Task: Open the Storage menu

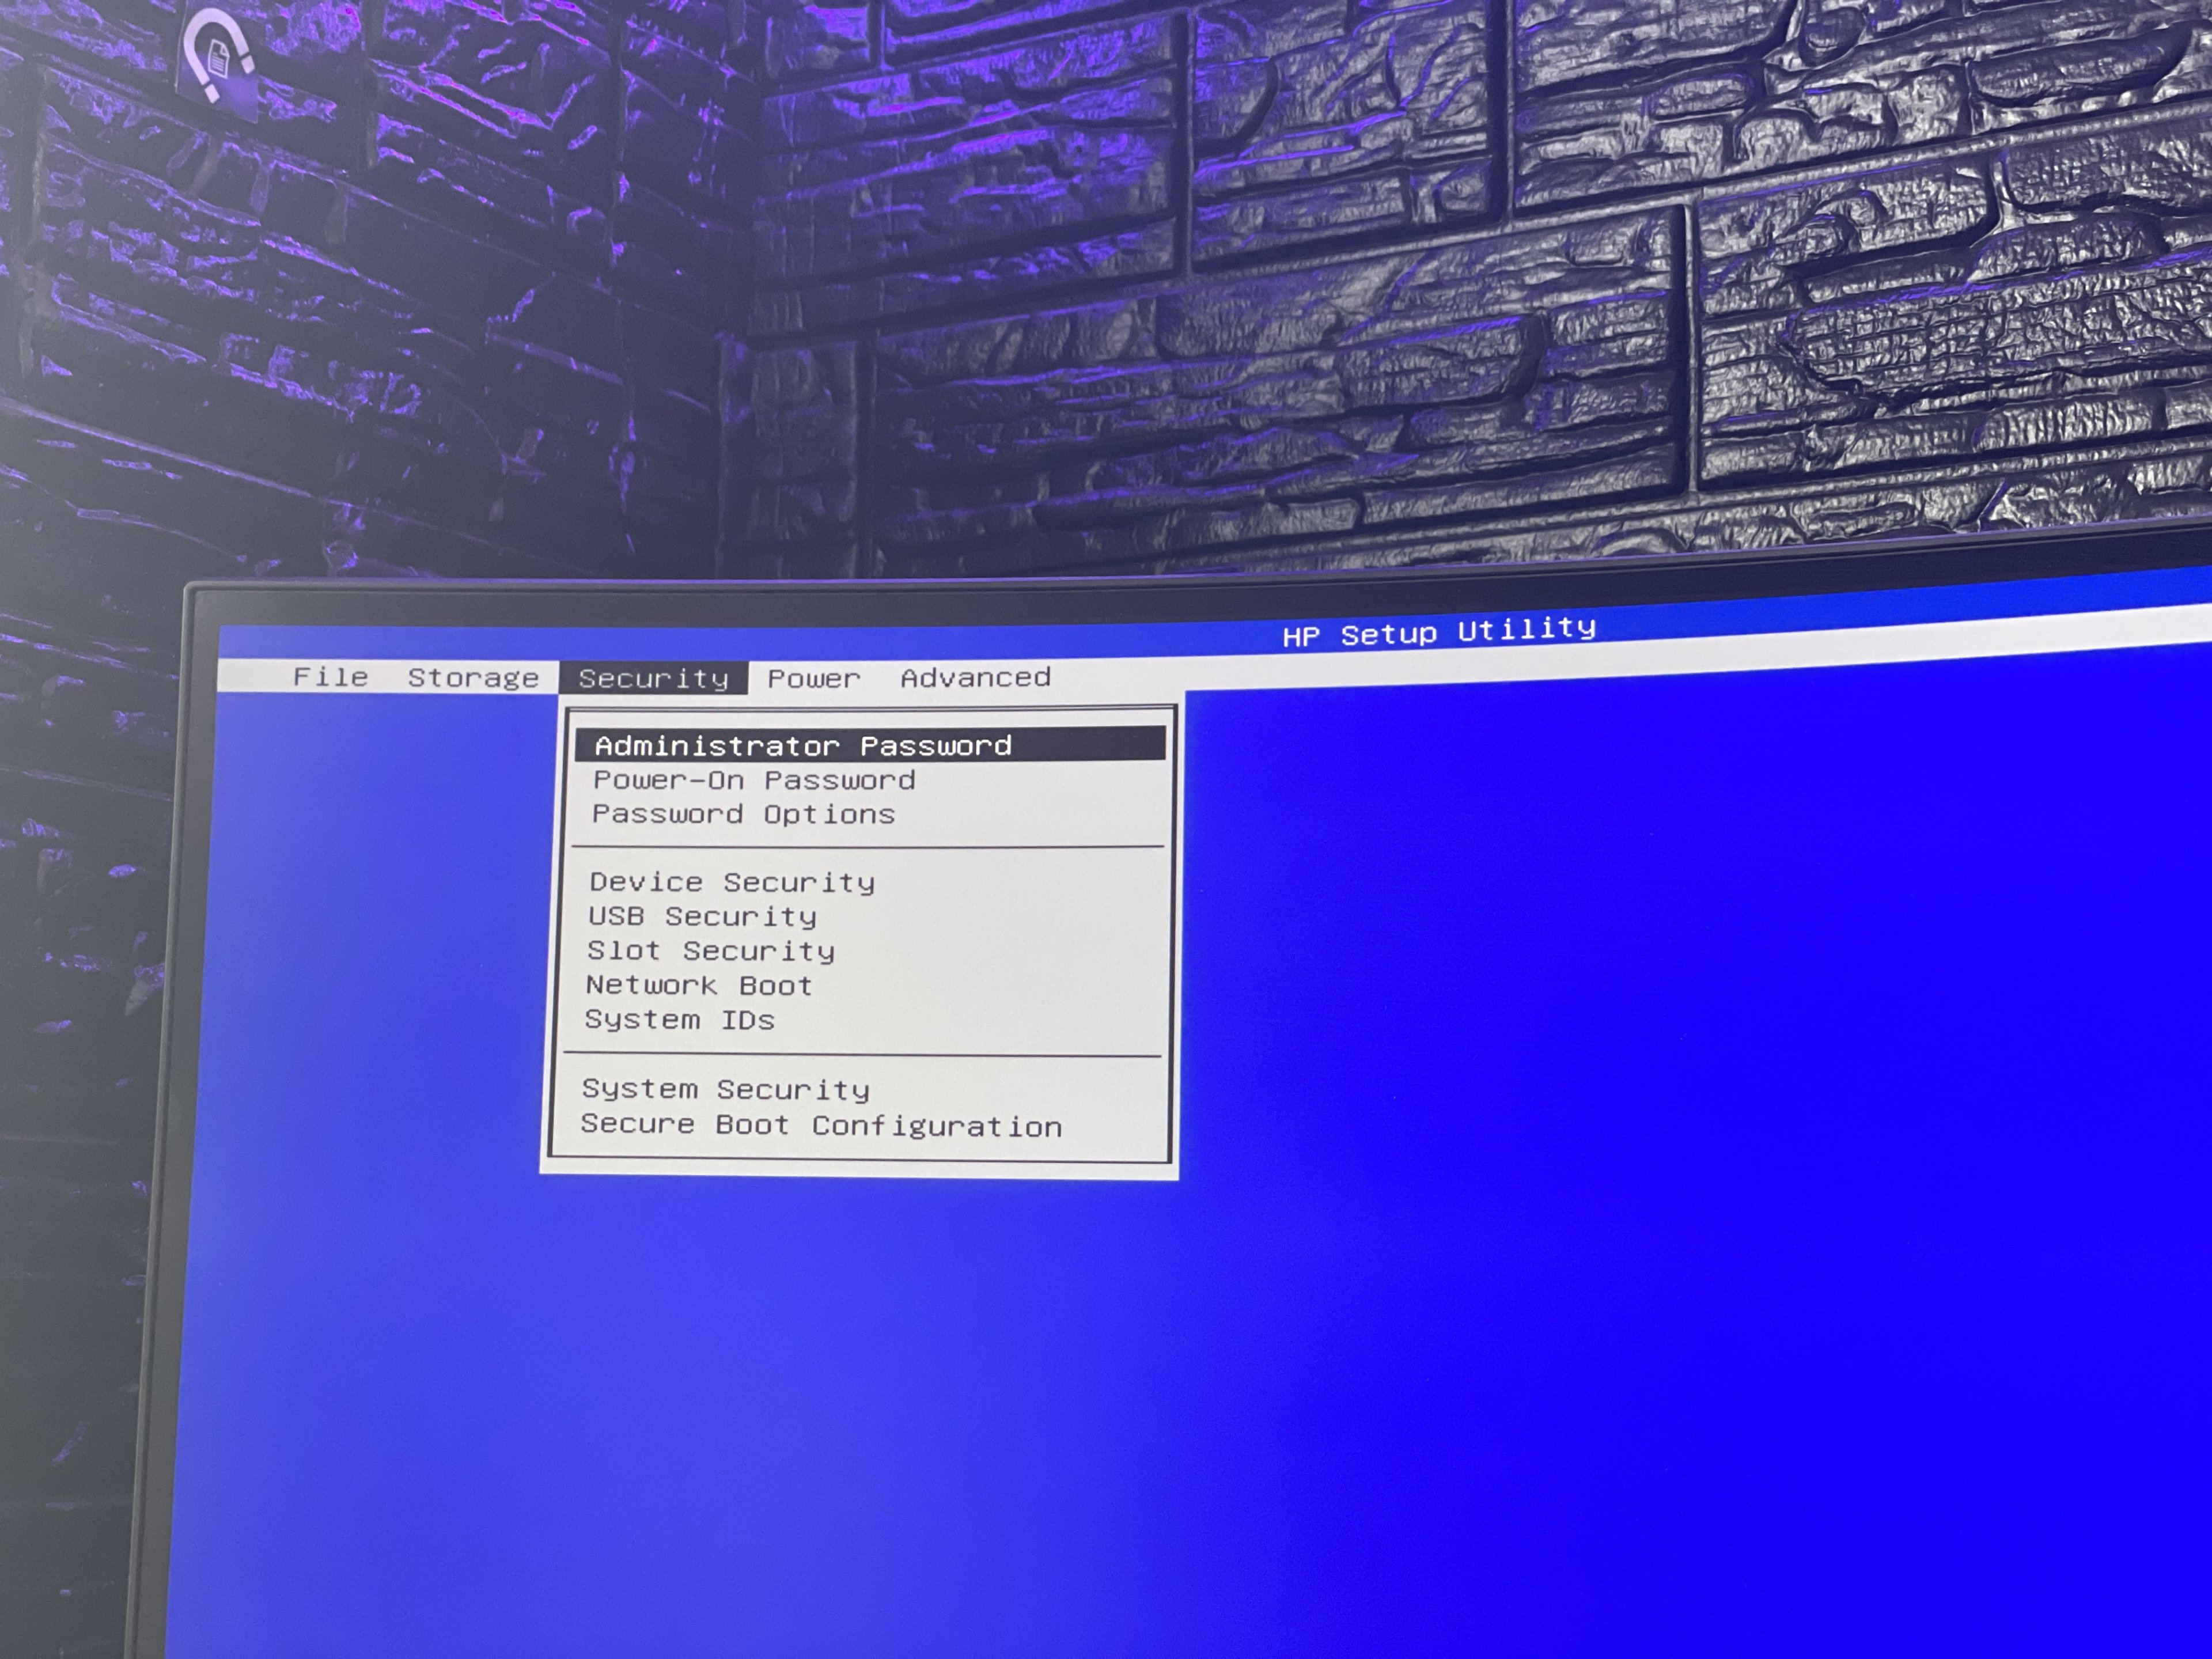Action: [x=473, y=678]
